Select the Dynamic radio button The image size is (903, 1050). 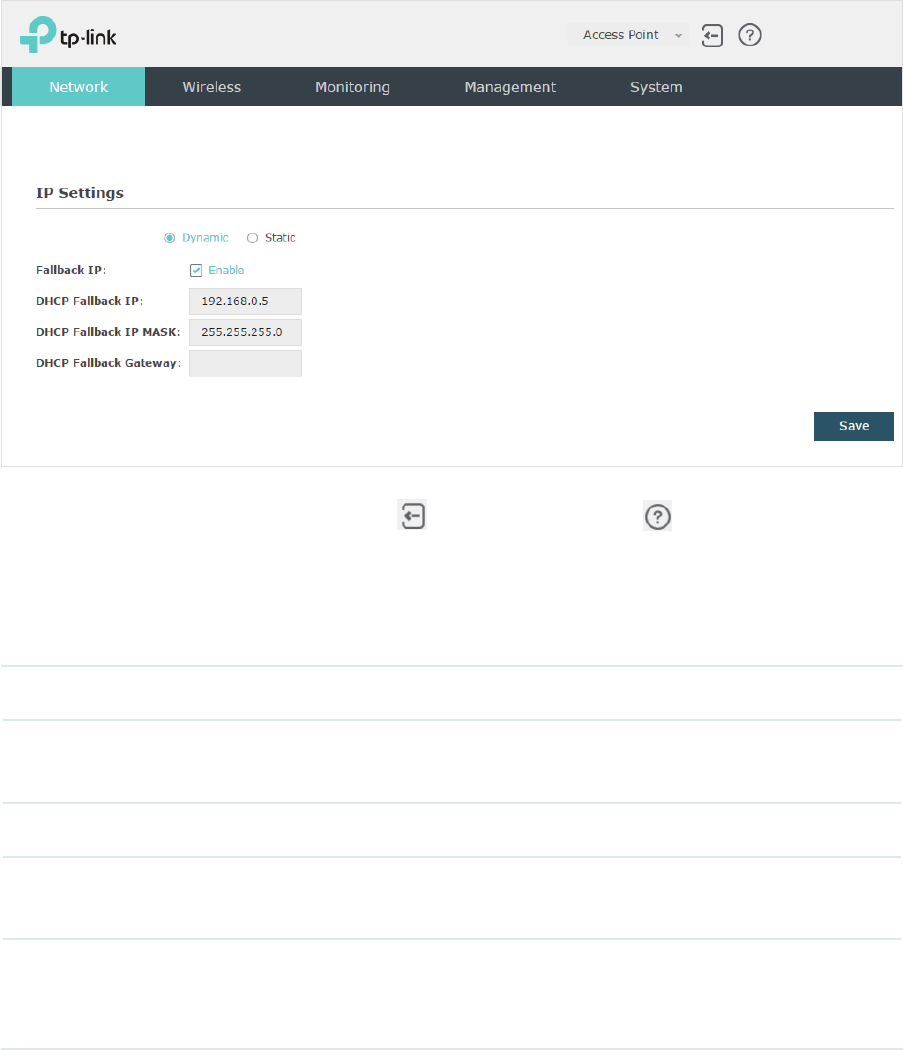(x=169, y=238)
